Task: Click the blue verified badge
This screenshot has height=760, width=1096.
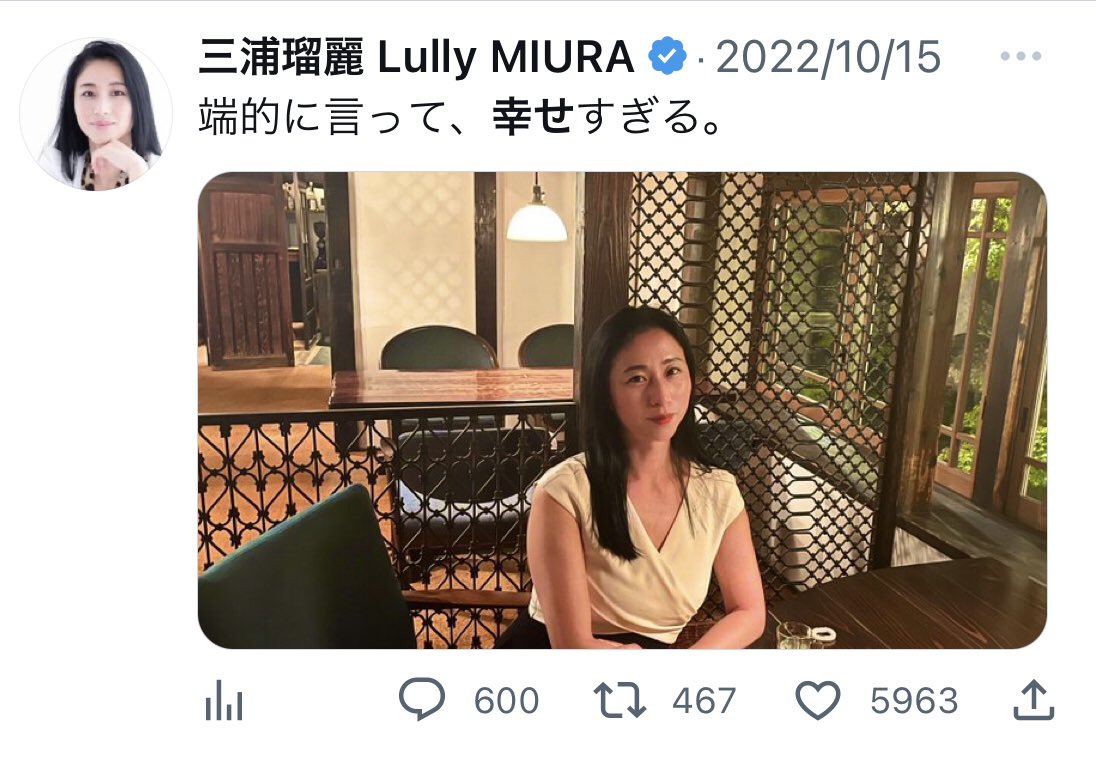Action: pyautogui.click(x=668, y=57)
